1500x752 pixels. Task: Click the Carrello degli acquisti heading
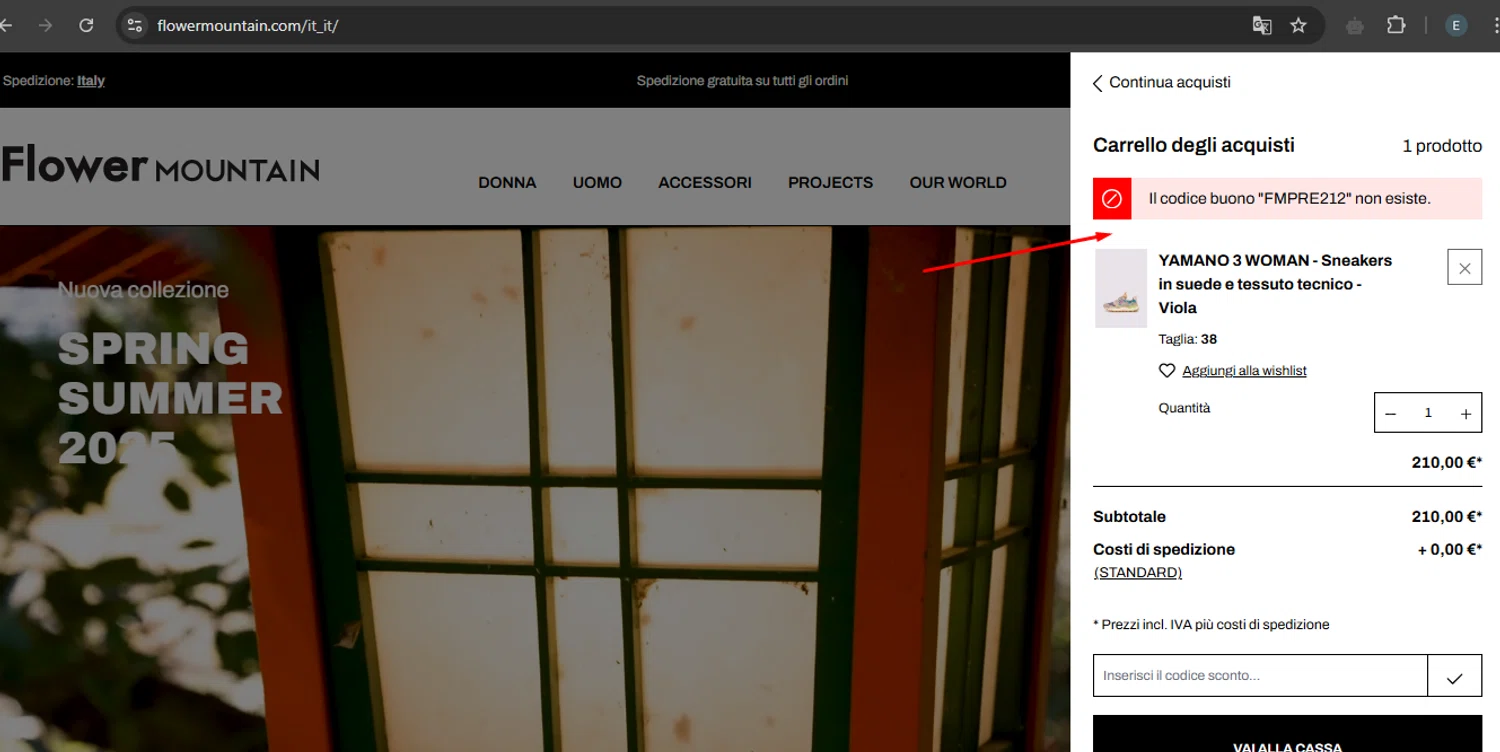1194,145
